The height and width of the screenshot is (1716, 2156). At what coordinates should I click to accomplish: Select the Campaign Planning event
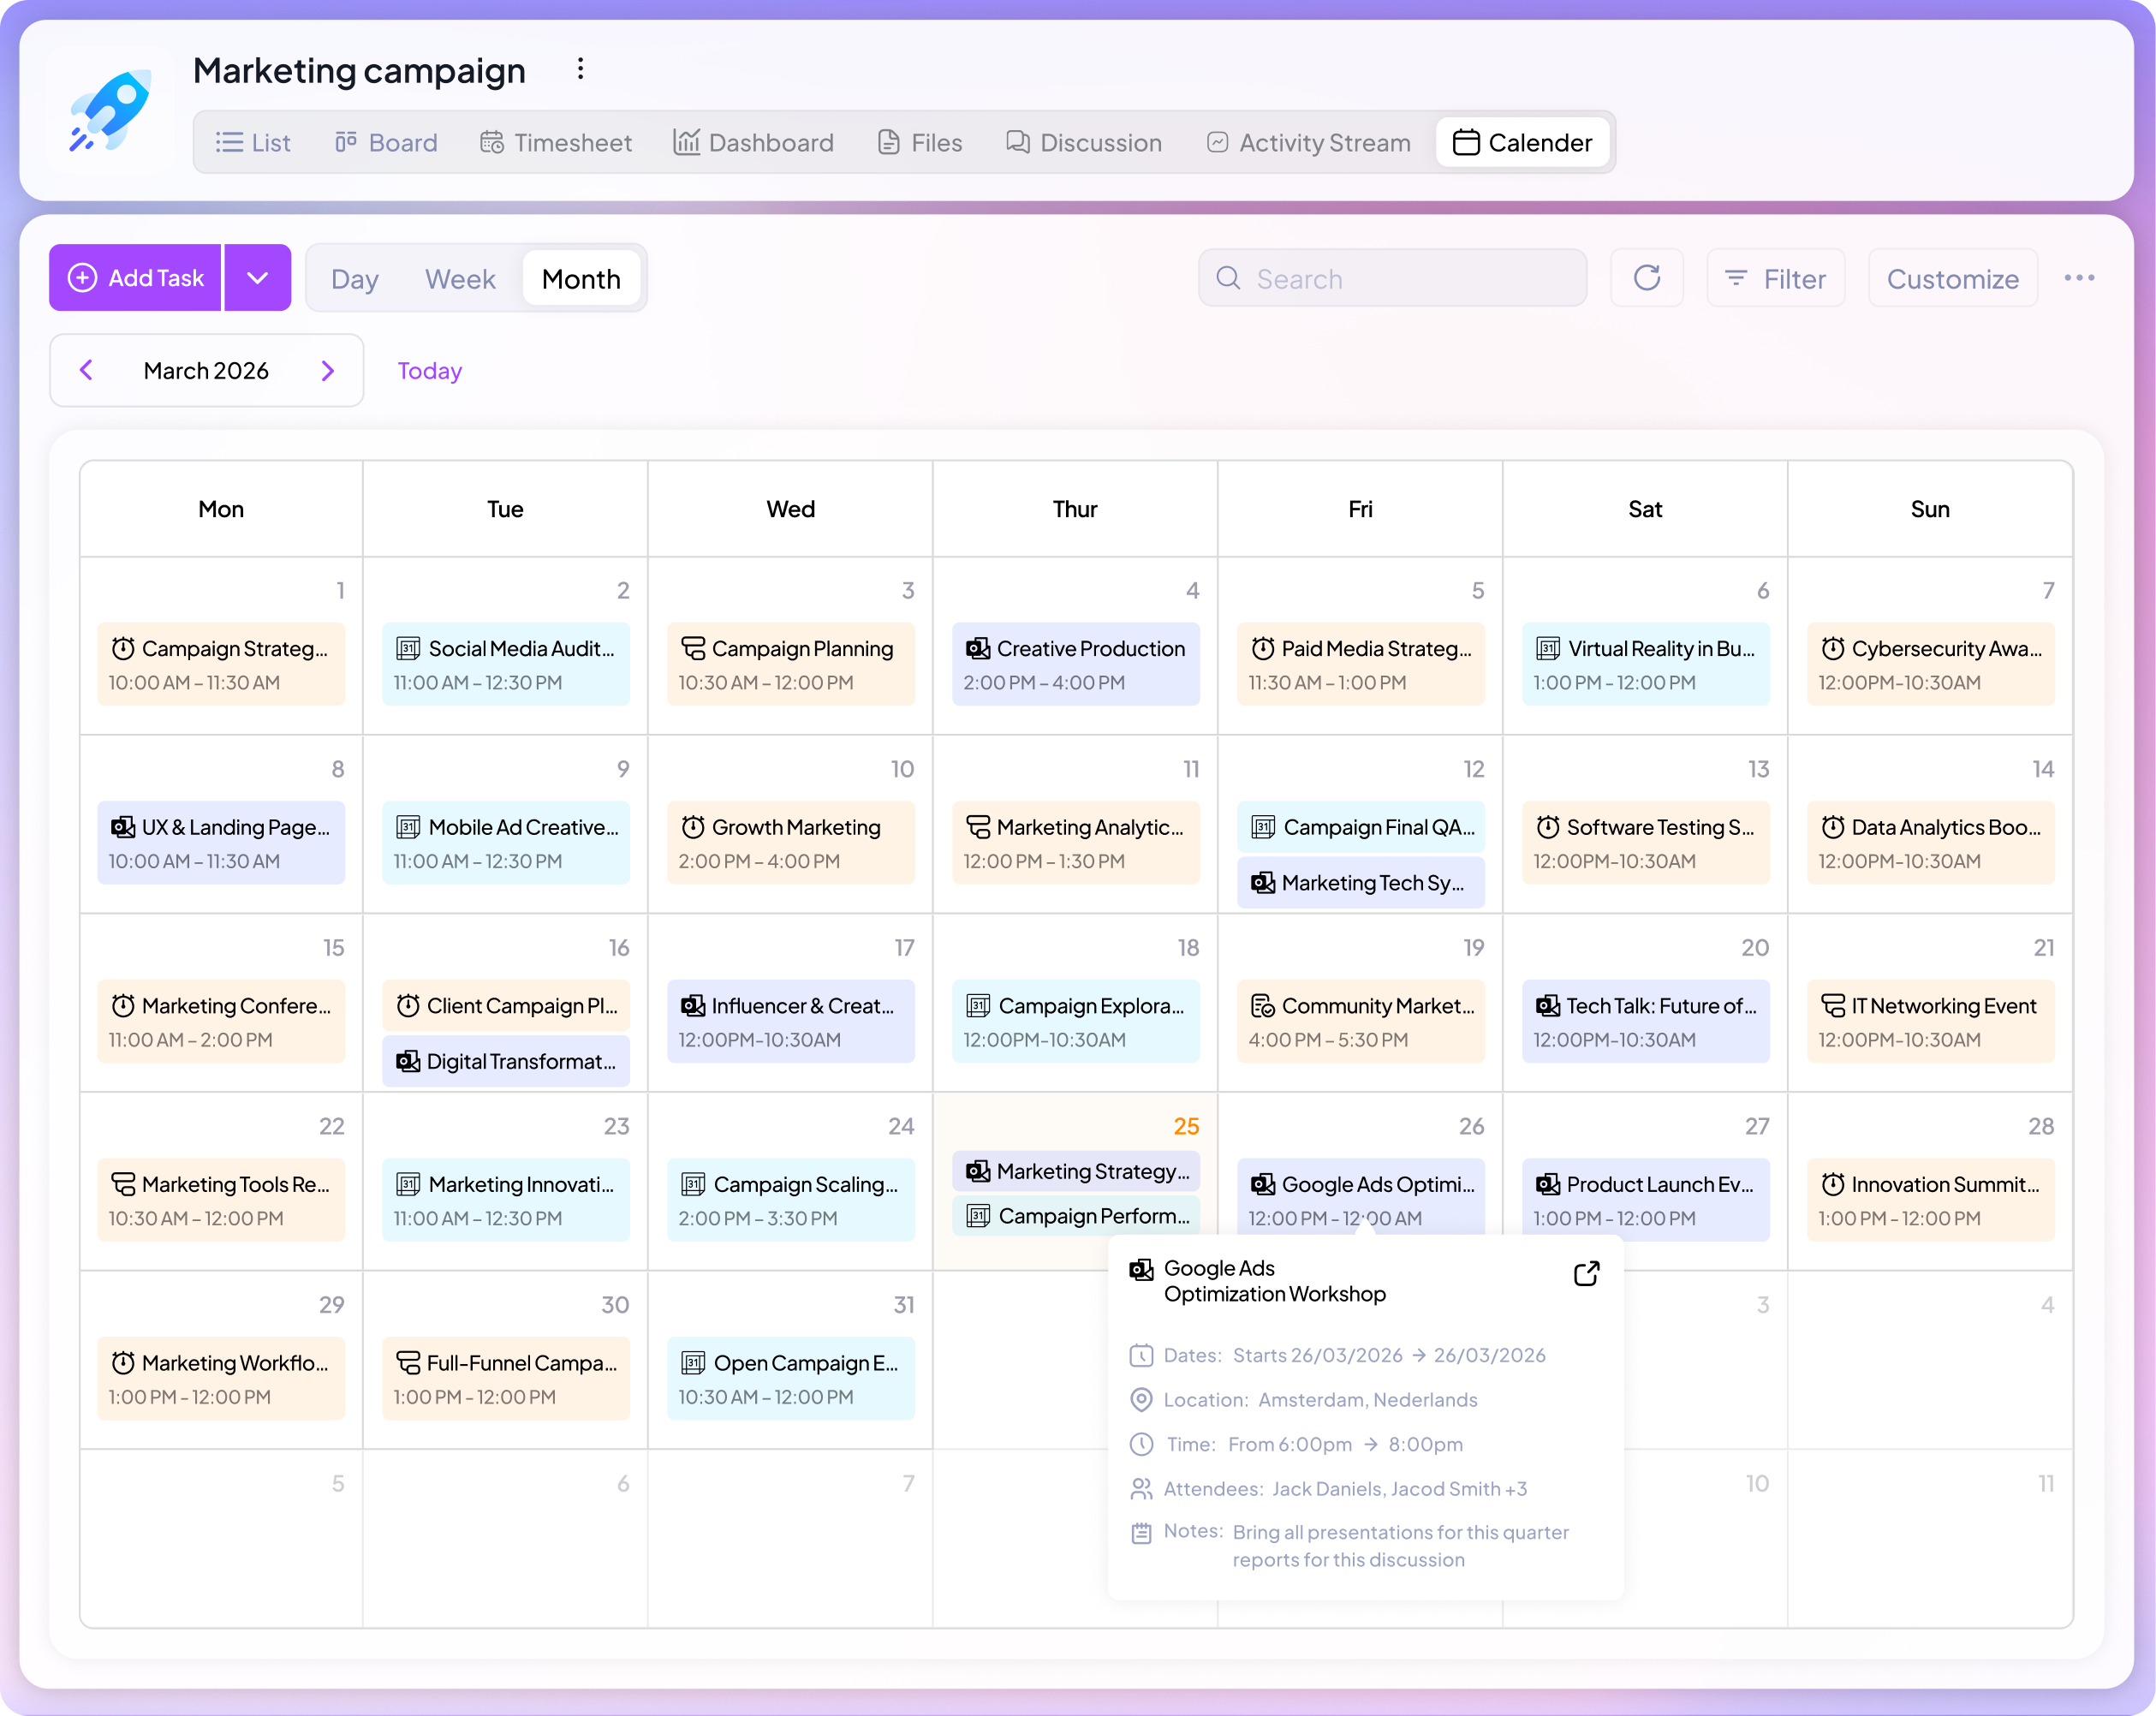[x=791, y=664]
